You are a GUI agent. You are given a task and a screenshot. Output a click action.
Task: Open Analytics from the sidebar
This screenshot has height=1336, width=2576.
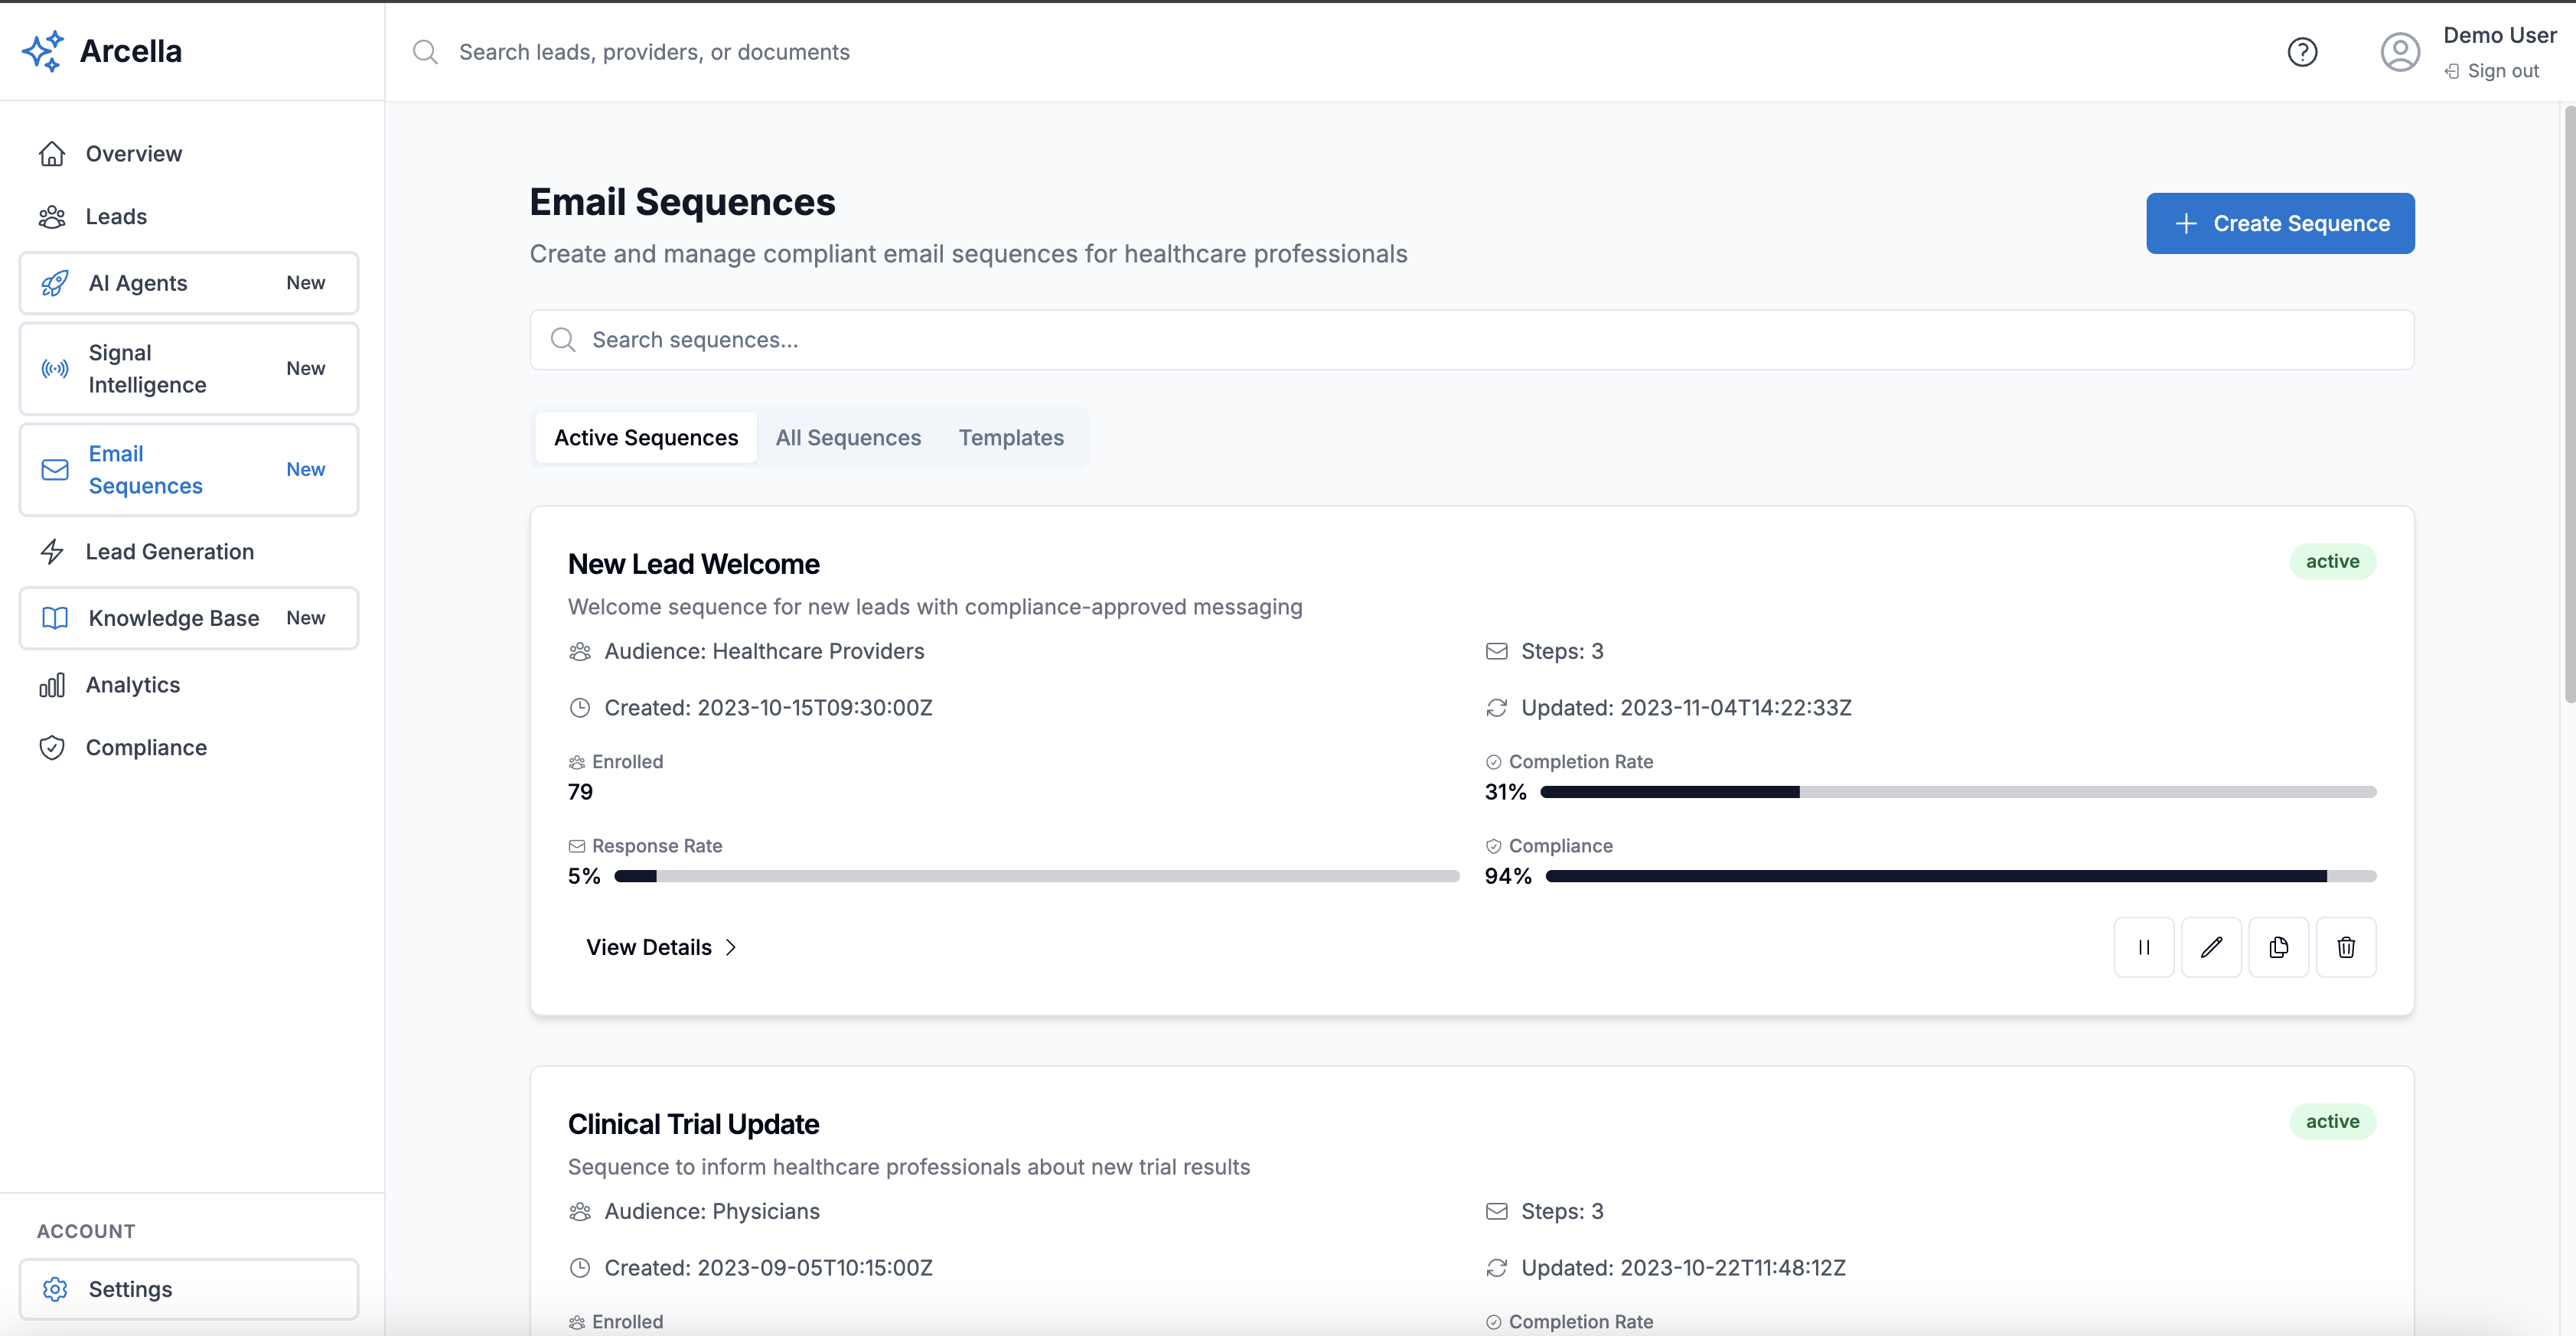(x=132, y=685)
